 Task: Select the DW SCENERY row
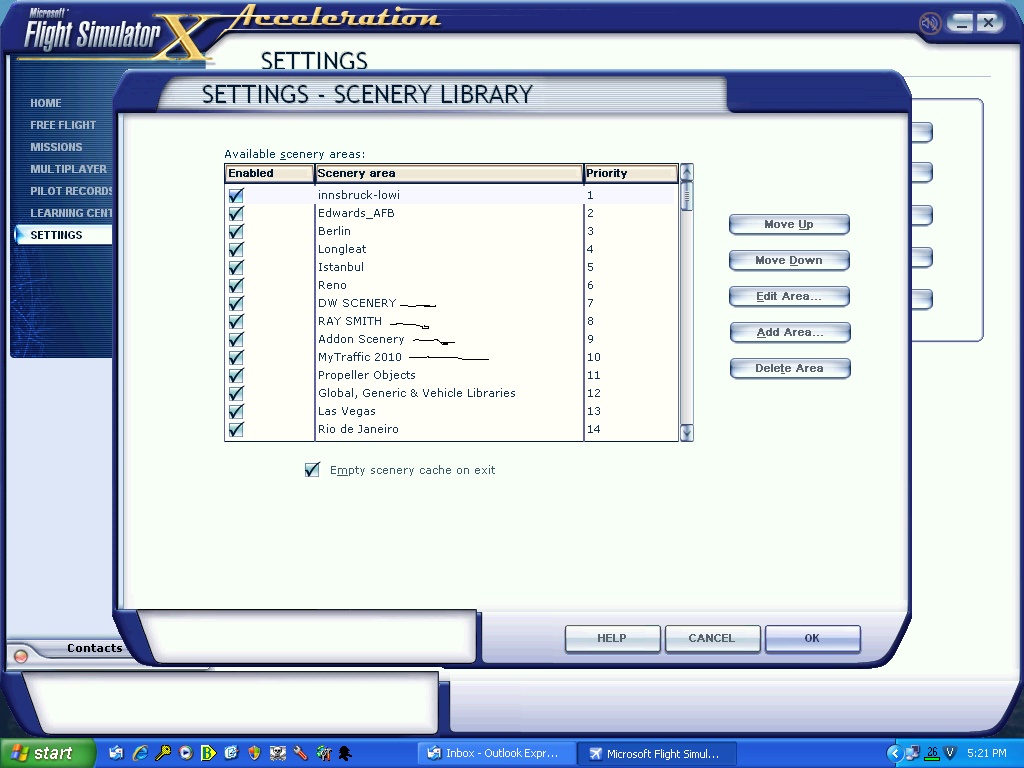(451, 303)
